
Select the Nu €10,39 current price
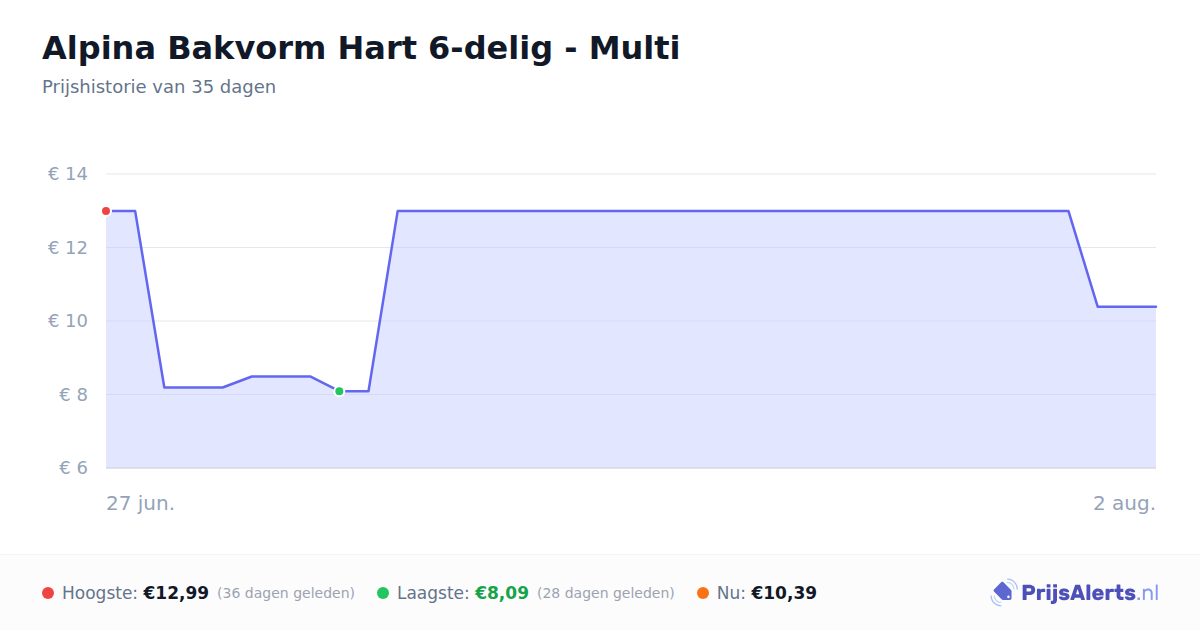[784, 593]
